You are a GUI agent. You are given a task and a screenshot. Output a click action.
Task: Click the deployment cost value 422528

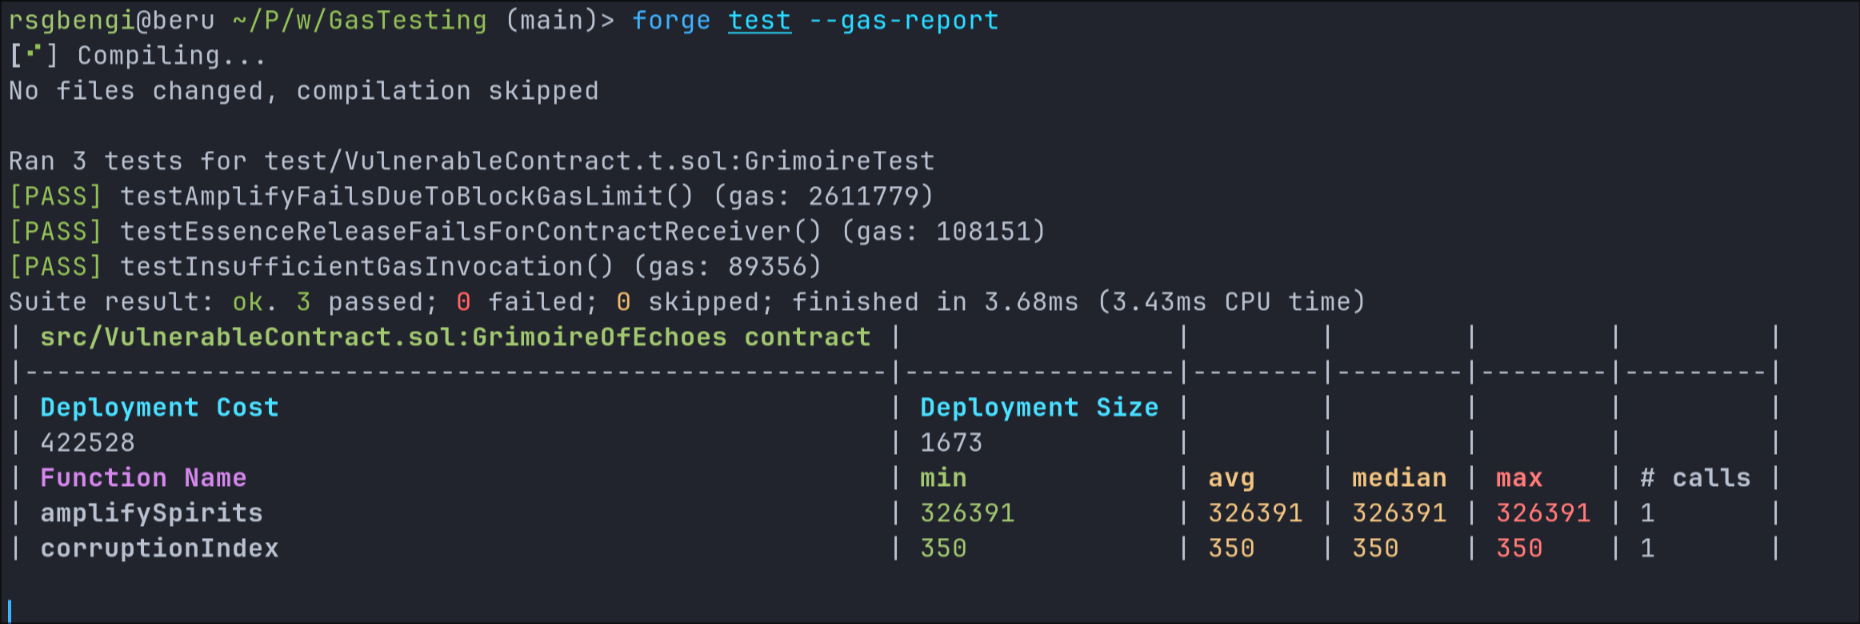coord(87,443)
